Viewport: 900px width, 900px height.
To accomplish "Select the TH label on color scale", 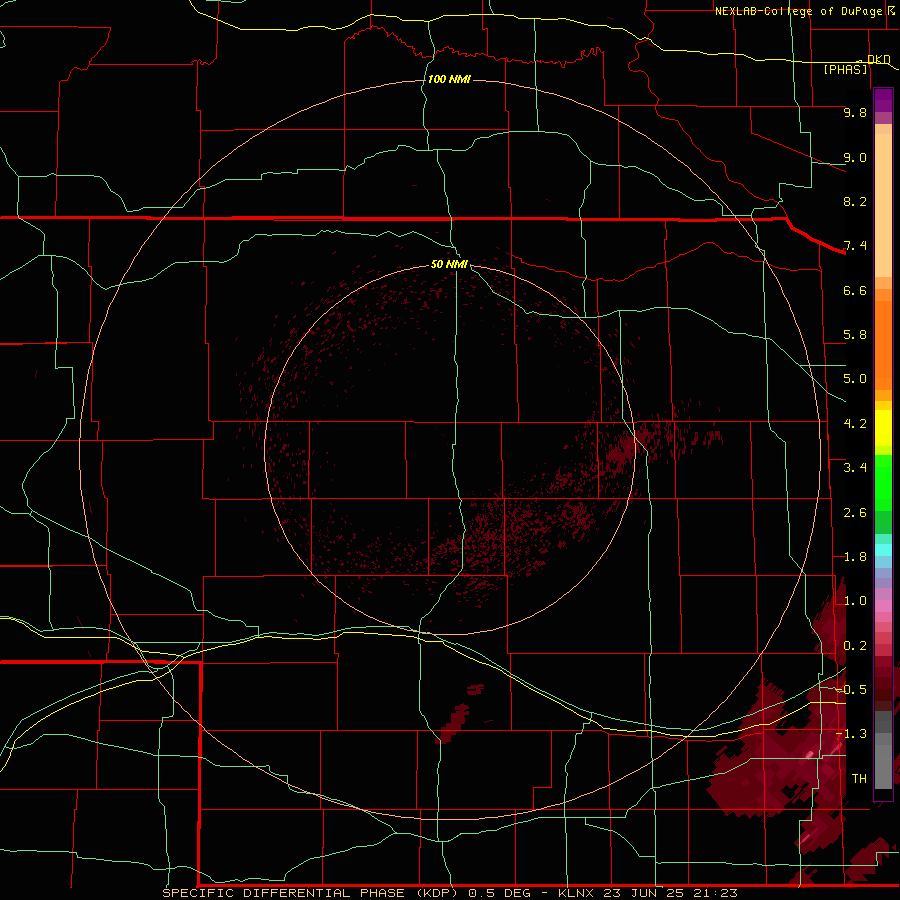I will (x=859, y=779).
